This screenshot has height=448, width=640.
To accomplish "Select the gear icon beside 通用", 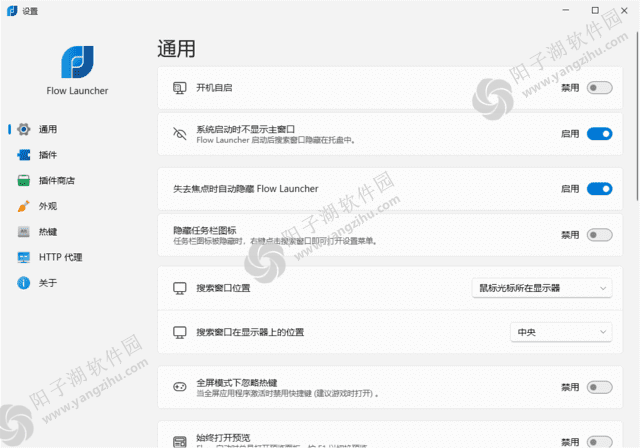I will coord(24,129).
